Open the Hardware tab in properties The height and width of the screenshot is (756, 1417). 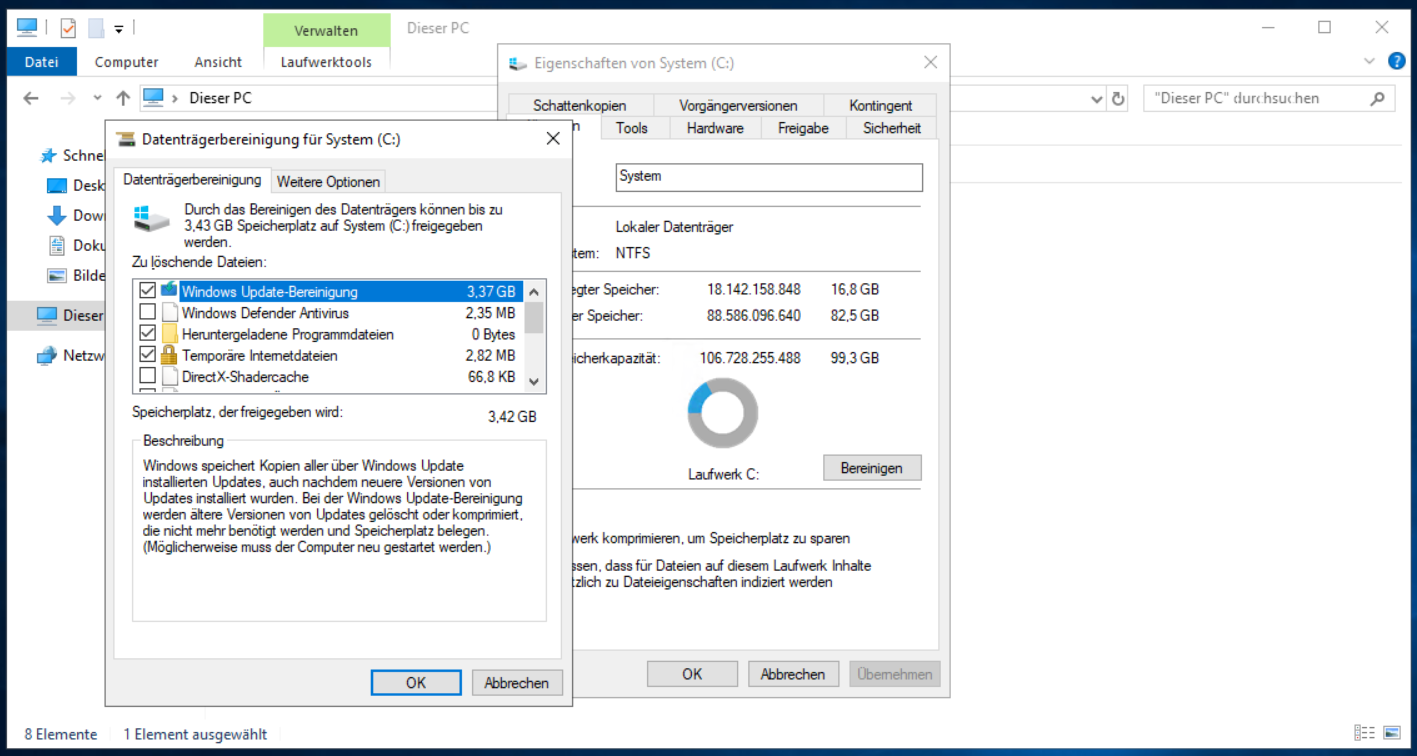[x=715, y=128]
